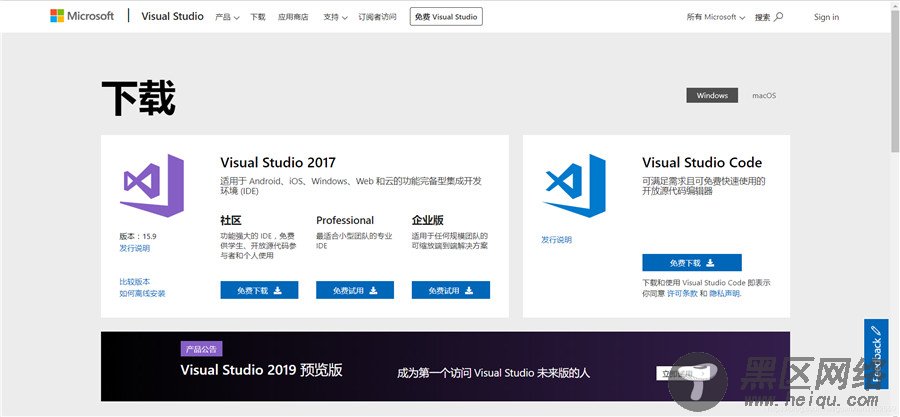900x417 pixels.
Task: Click the pencil icon on Feedback tab
Action: tap(875, 331)
